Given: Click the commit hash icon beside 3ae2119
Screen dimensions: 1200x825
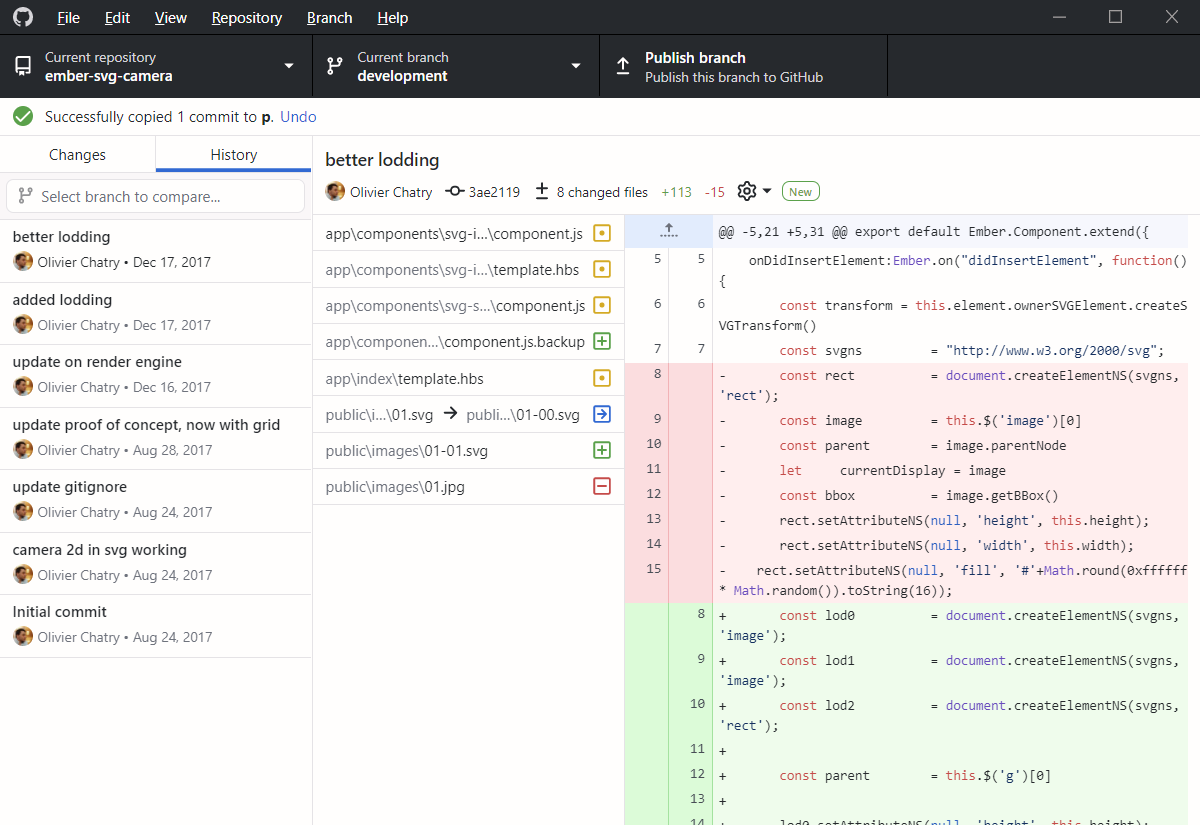Looking at the screenshot, I should pyautogui.click(x=454, y=191).
